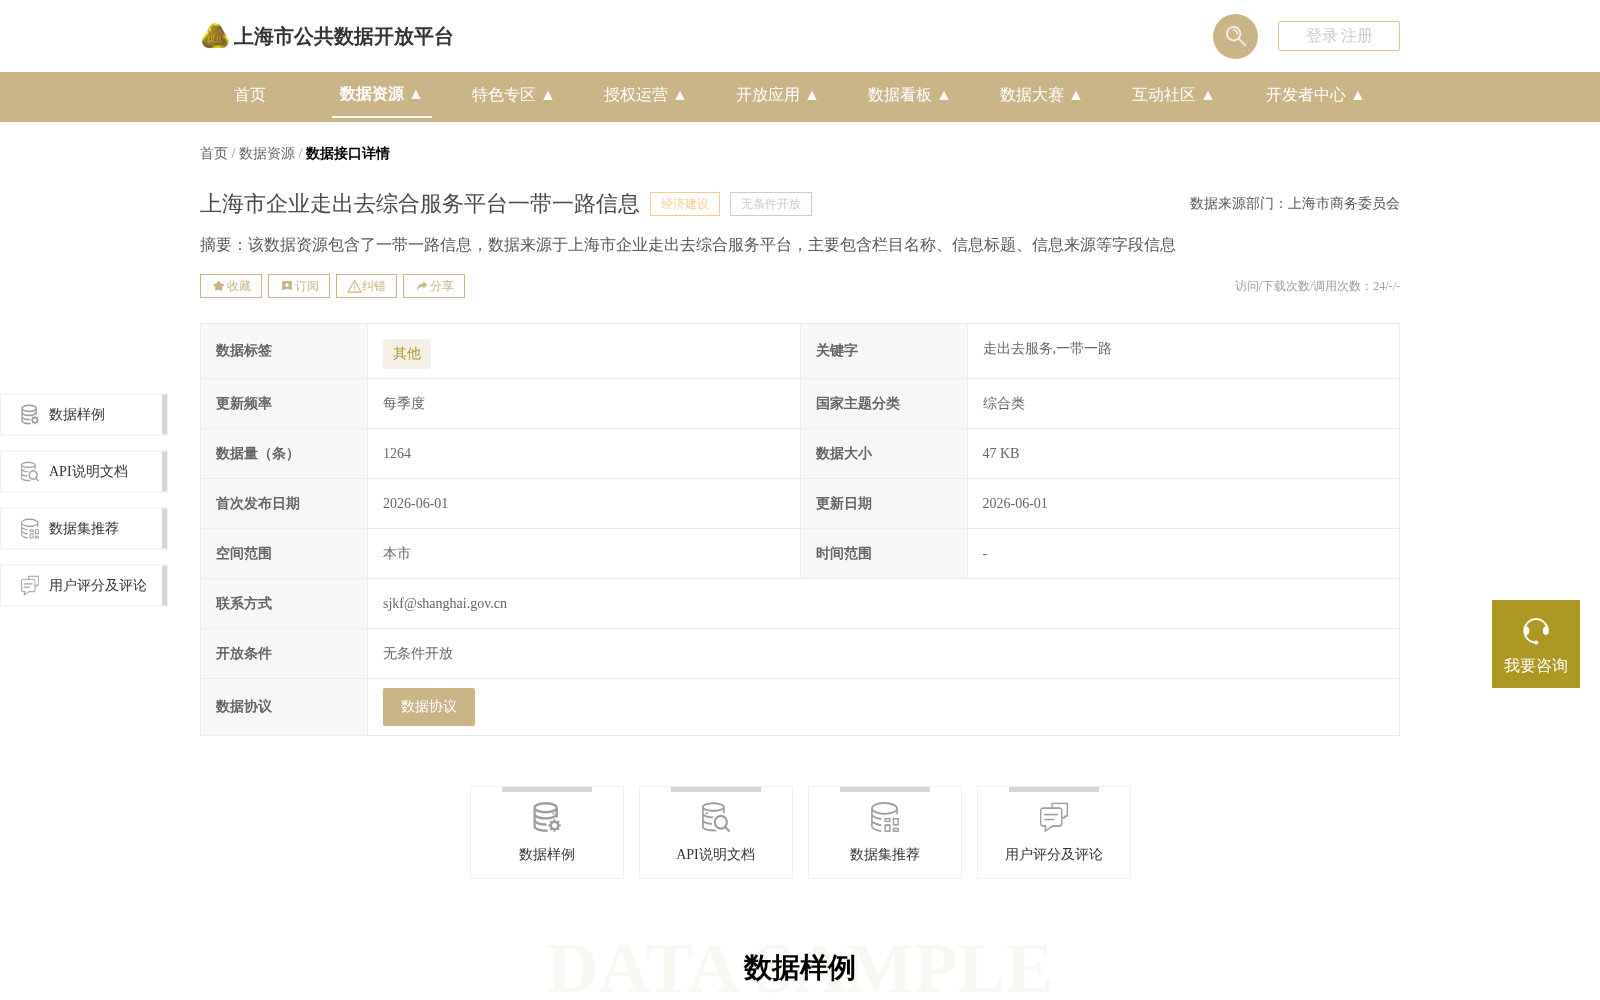Click the headset icon in 我要咨询 widget
The width and height of the screenshot is (1600, 1000).
[x=1536, y=631]
